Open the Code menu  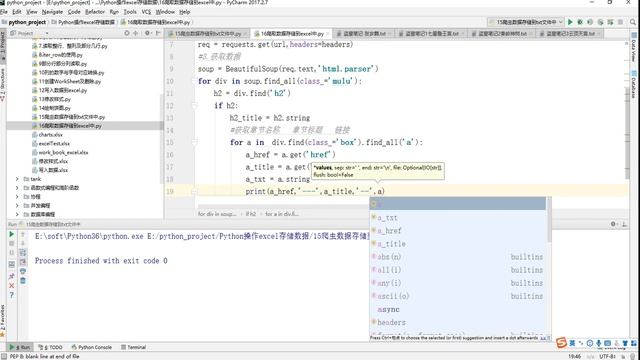coord(74,12)
